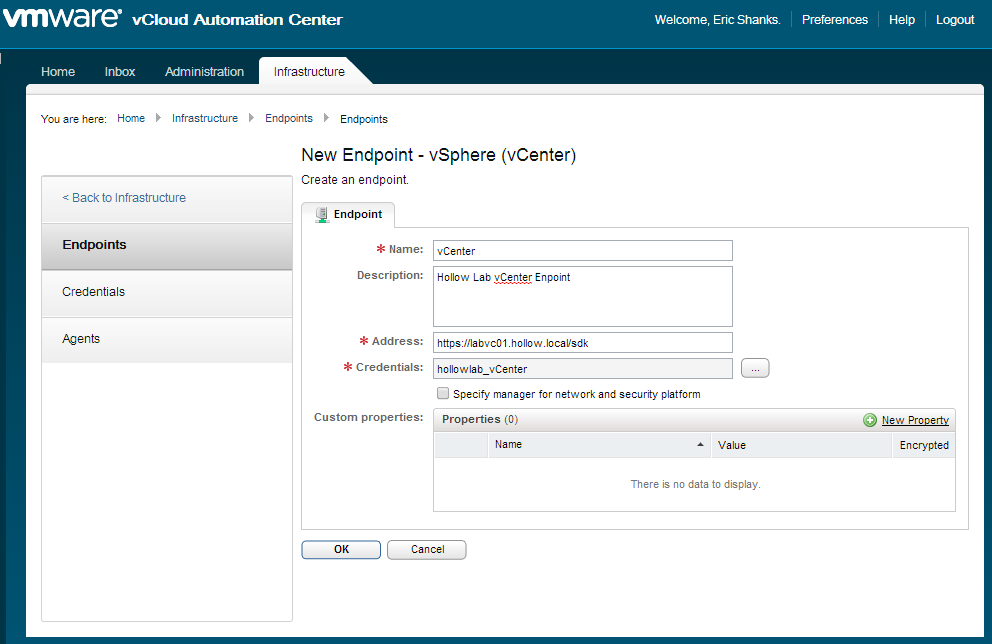This screenshot has width=992, height=644.
Task: Click the Endpoint tab server icon
Action: pos(321,214)
